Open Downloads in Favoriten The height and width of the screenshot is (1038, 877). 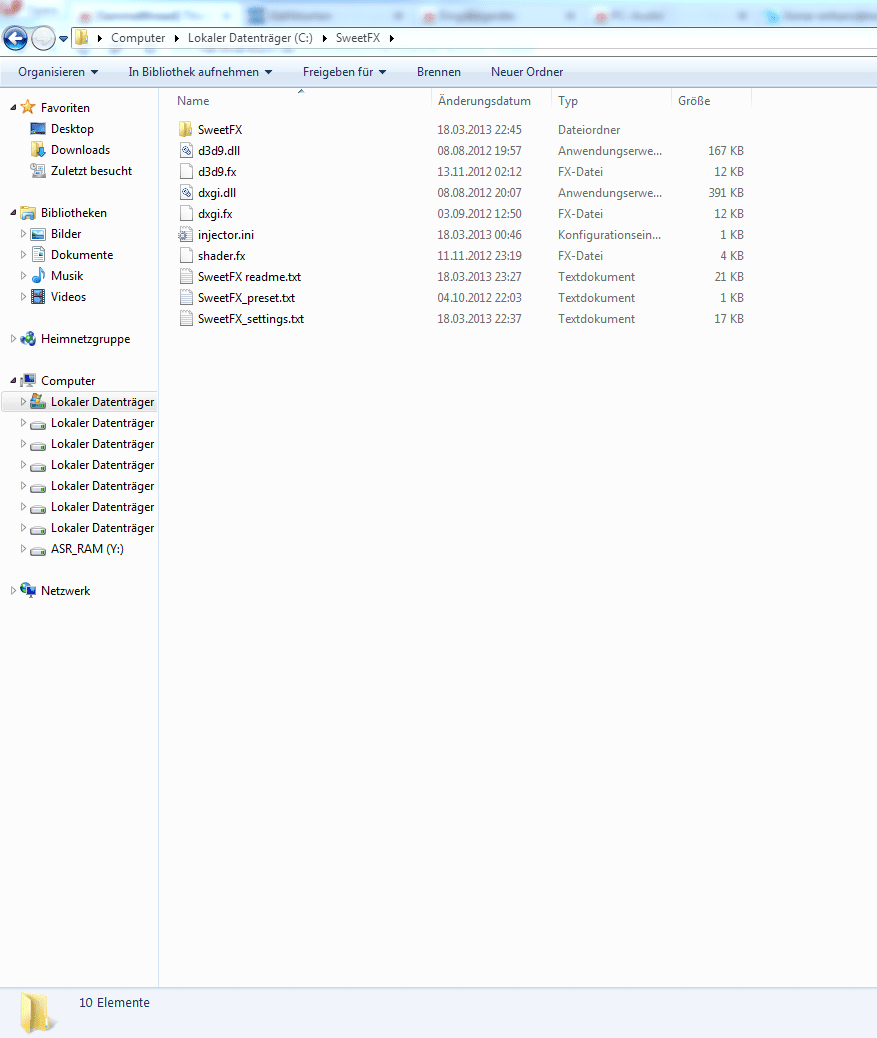coord(80,150)
